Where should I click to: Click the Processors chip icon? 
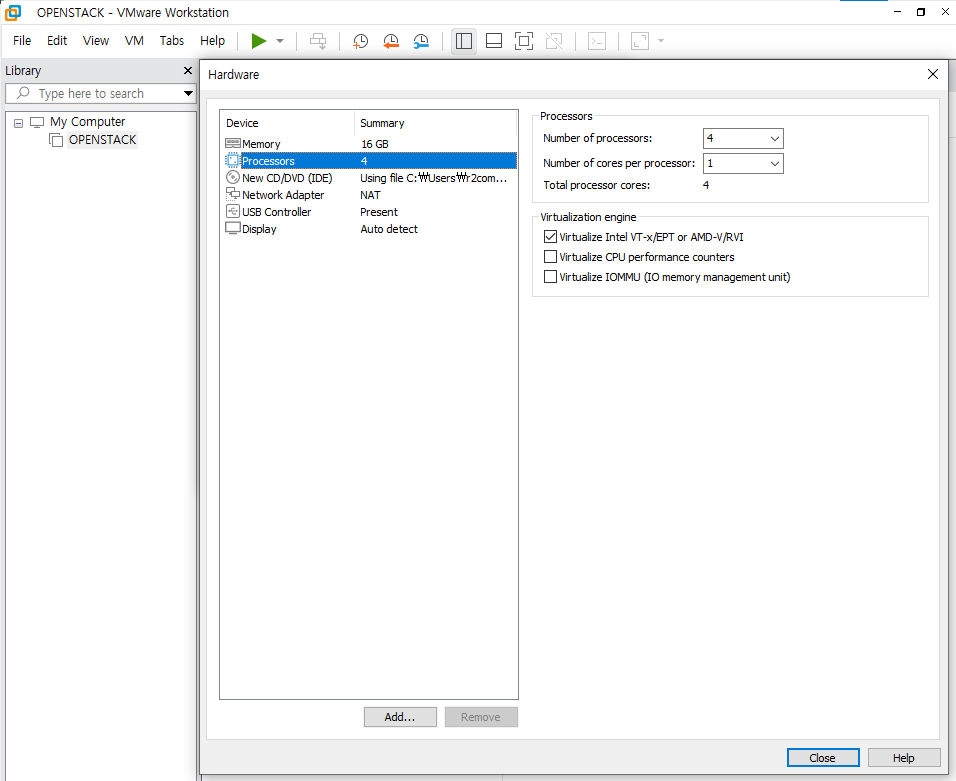click(x=233, y=160)
